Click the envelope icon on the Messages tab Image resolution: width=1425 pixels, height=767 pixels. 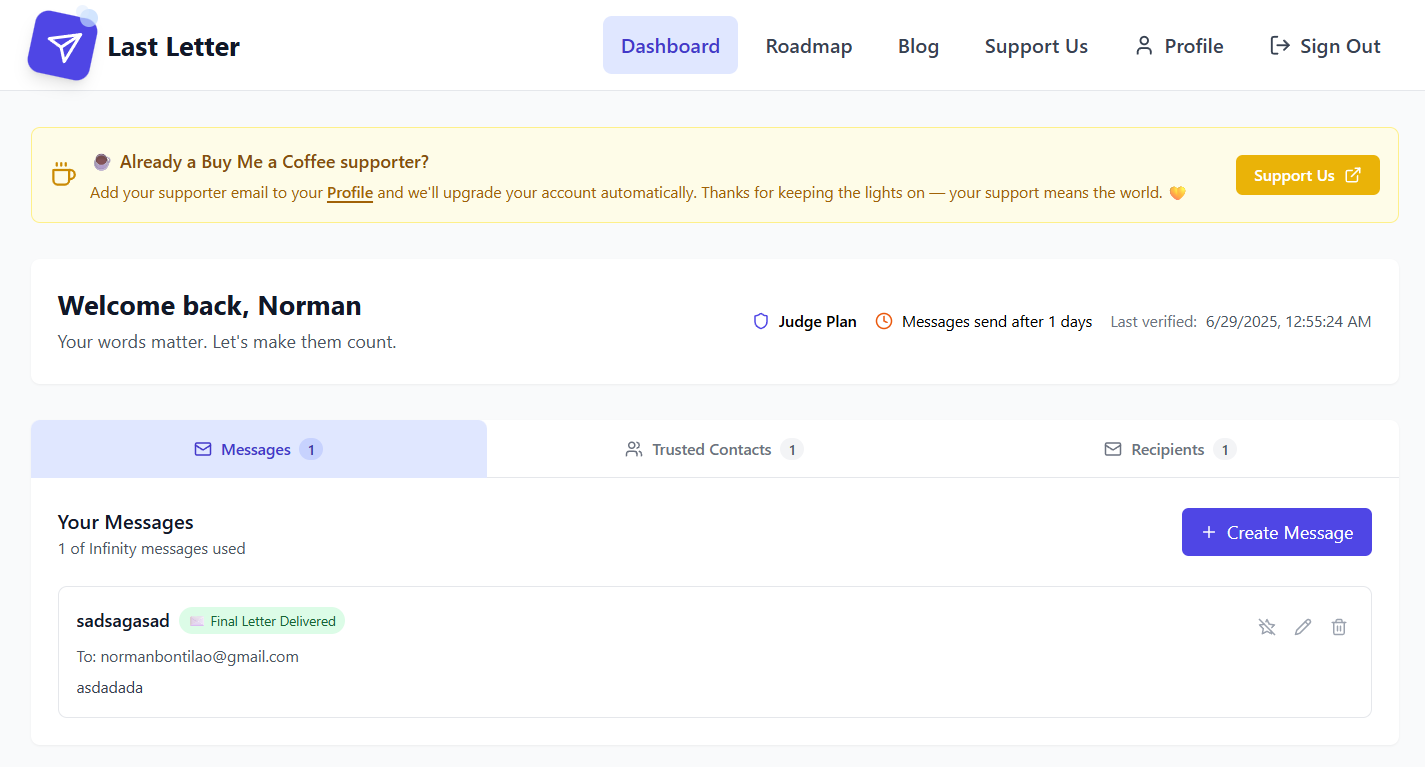(203, 449)
